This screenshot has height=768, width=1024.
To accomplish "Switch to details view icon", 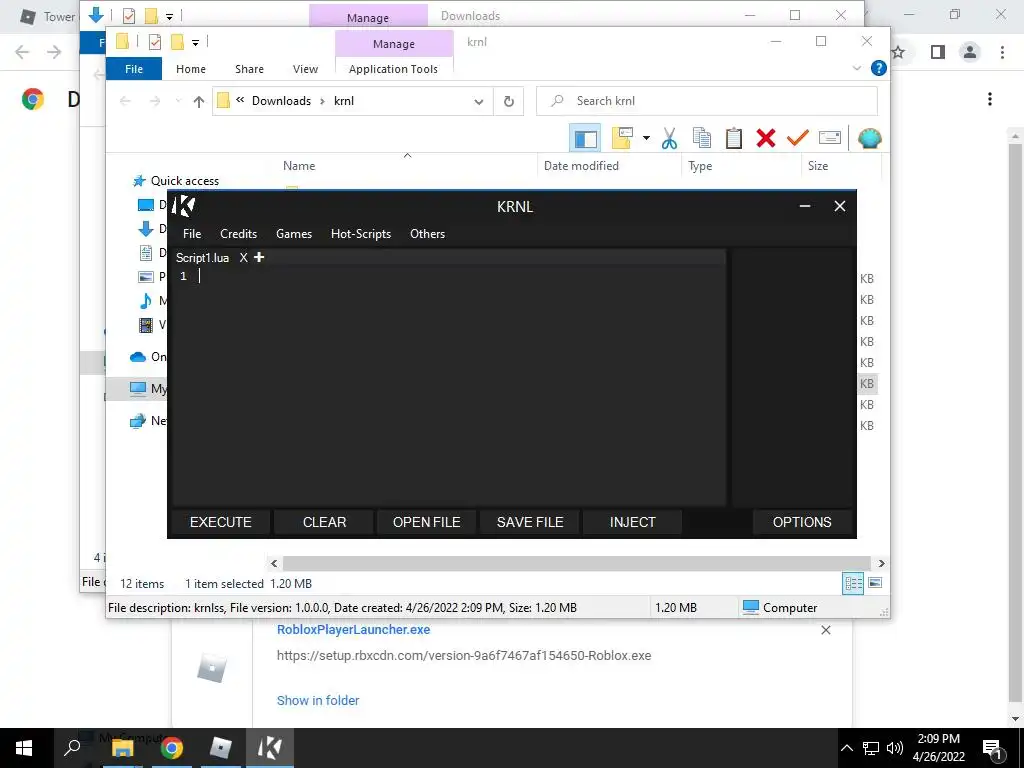I will (x=853, y=583).
